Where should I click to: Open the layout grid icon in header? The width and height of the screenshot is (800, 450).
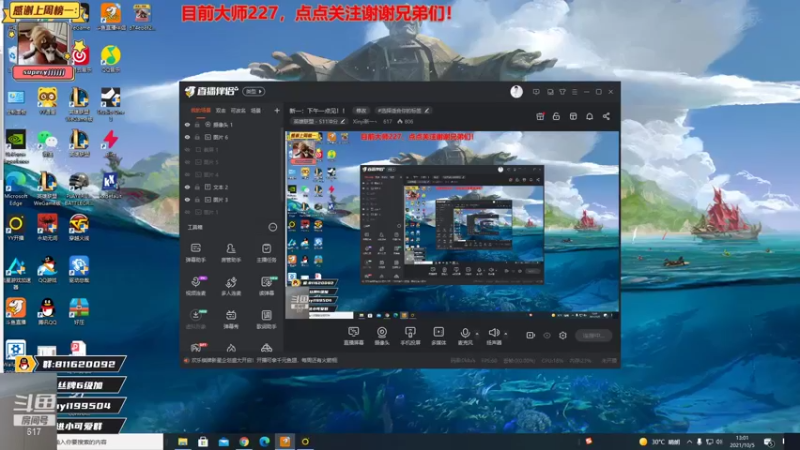pyautogui.click(x=573, y=116)
